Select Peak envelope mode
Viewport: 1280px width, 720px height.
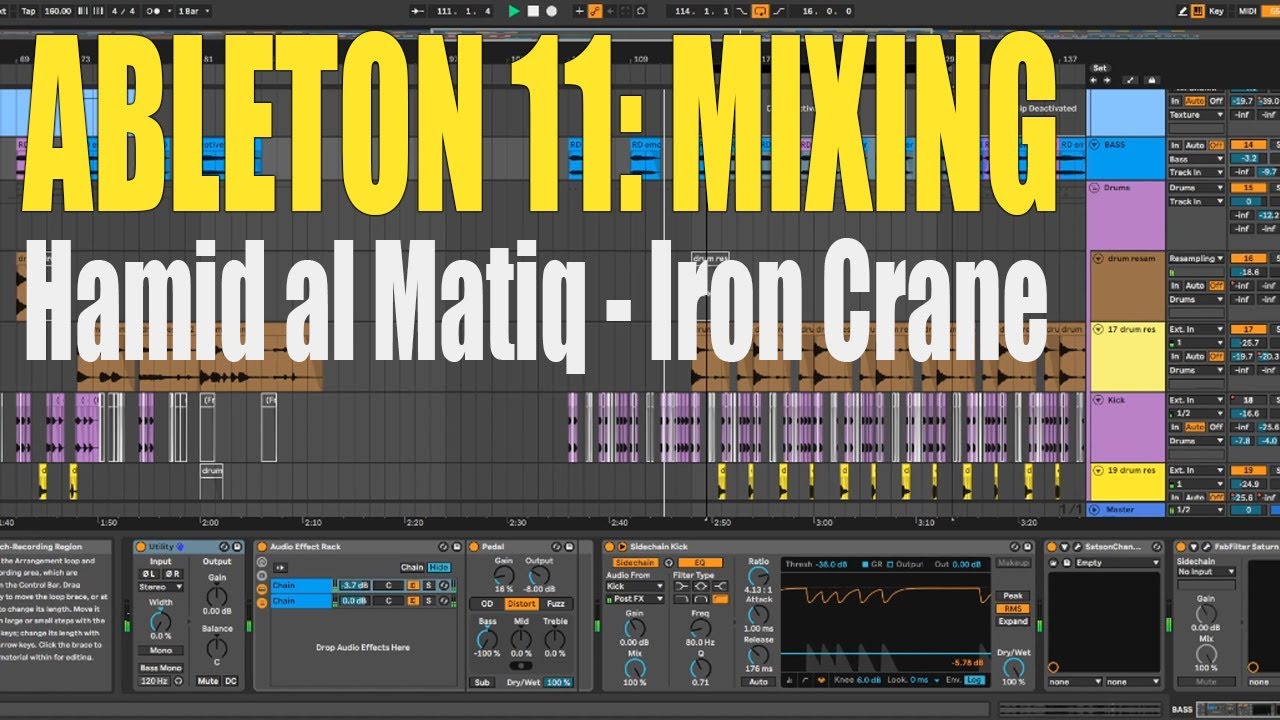(1013, 596)
